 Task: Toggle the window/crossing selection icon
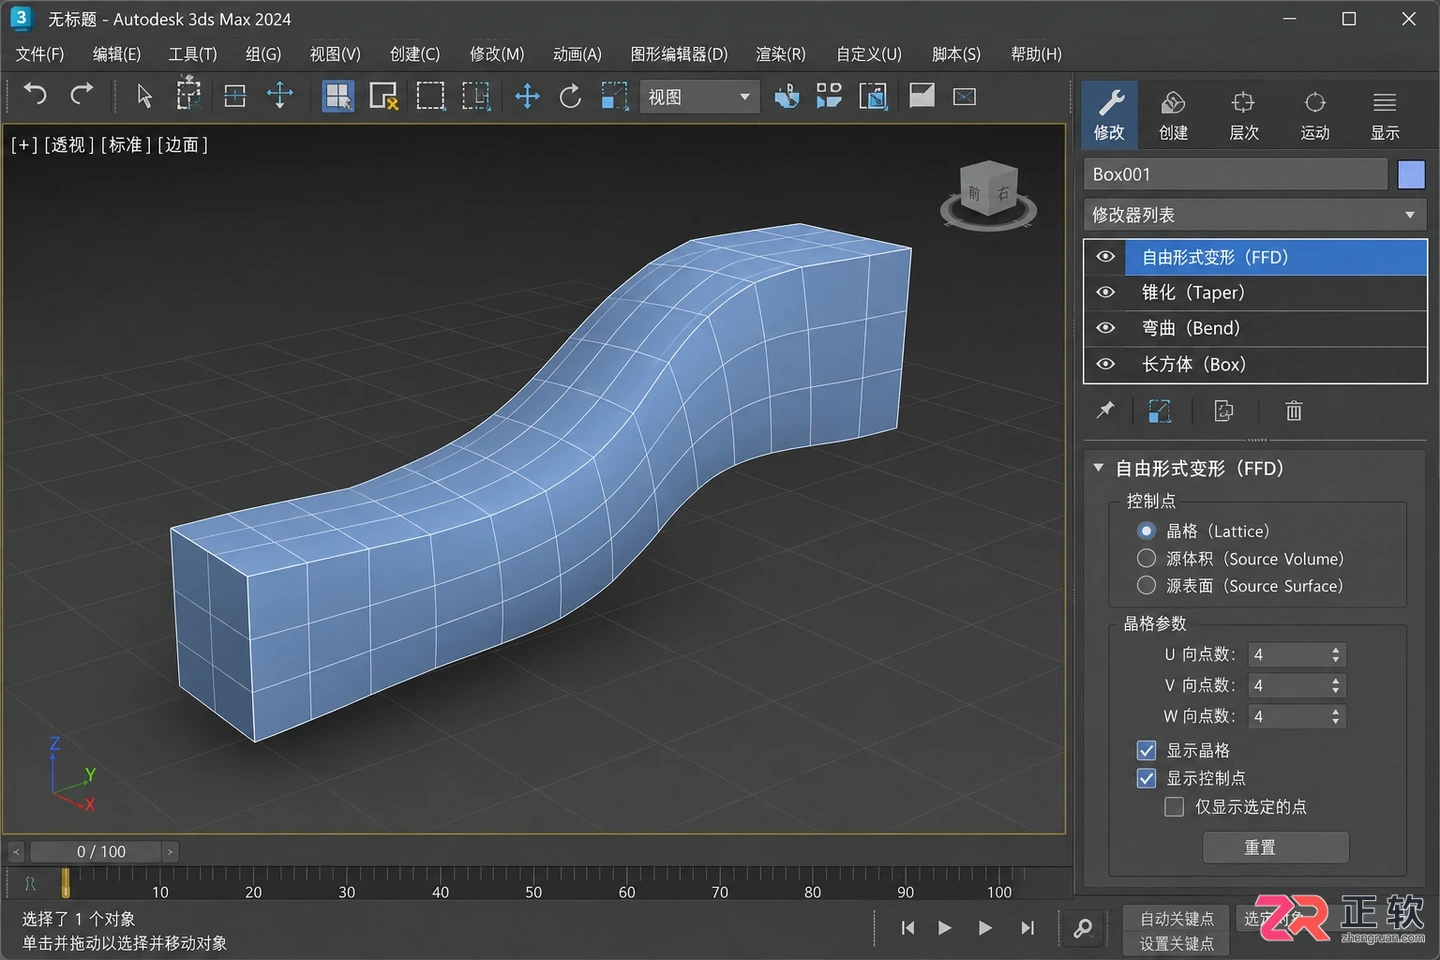tap(476, 96)
